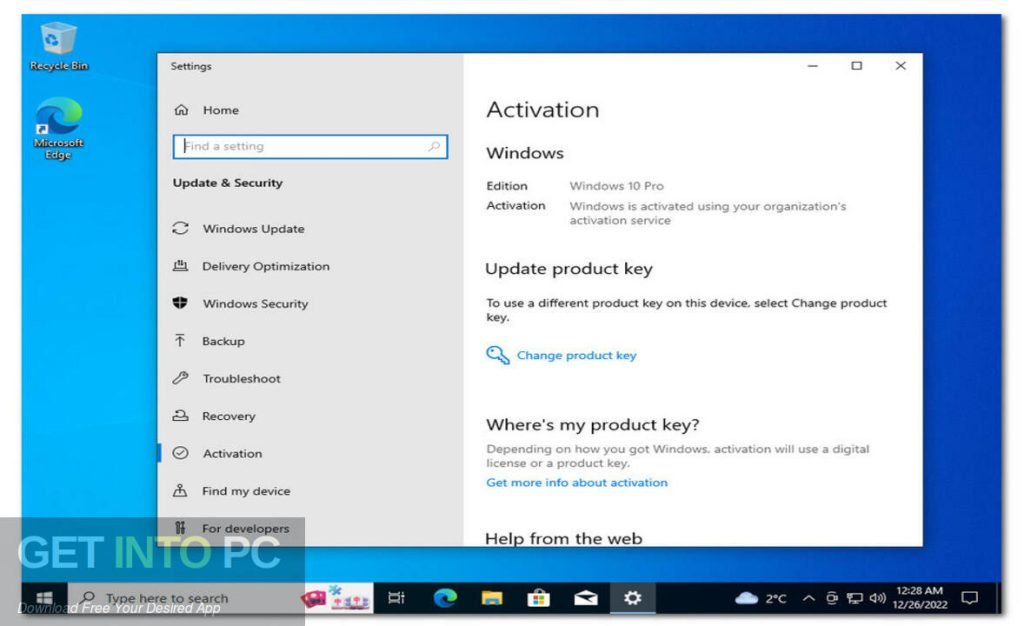Viewport: 1024px width, 626px height.
Task: Open the Troubleshoot section
Action: (240, 378)
